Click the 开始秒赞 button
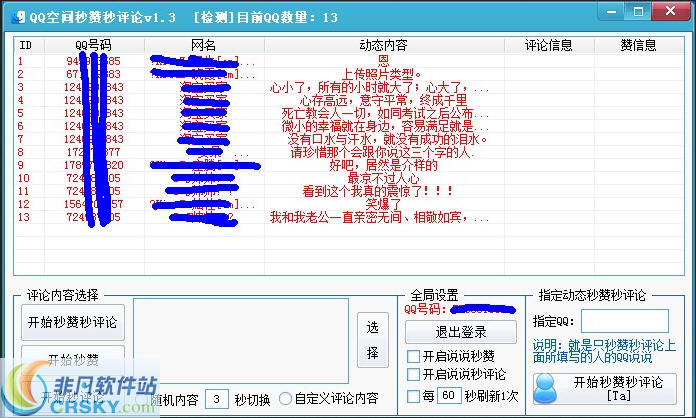696x418 pixels. point(73,359)
